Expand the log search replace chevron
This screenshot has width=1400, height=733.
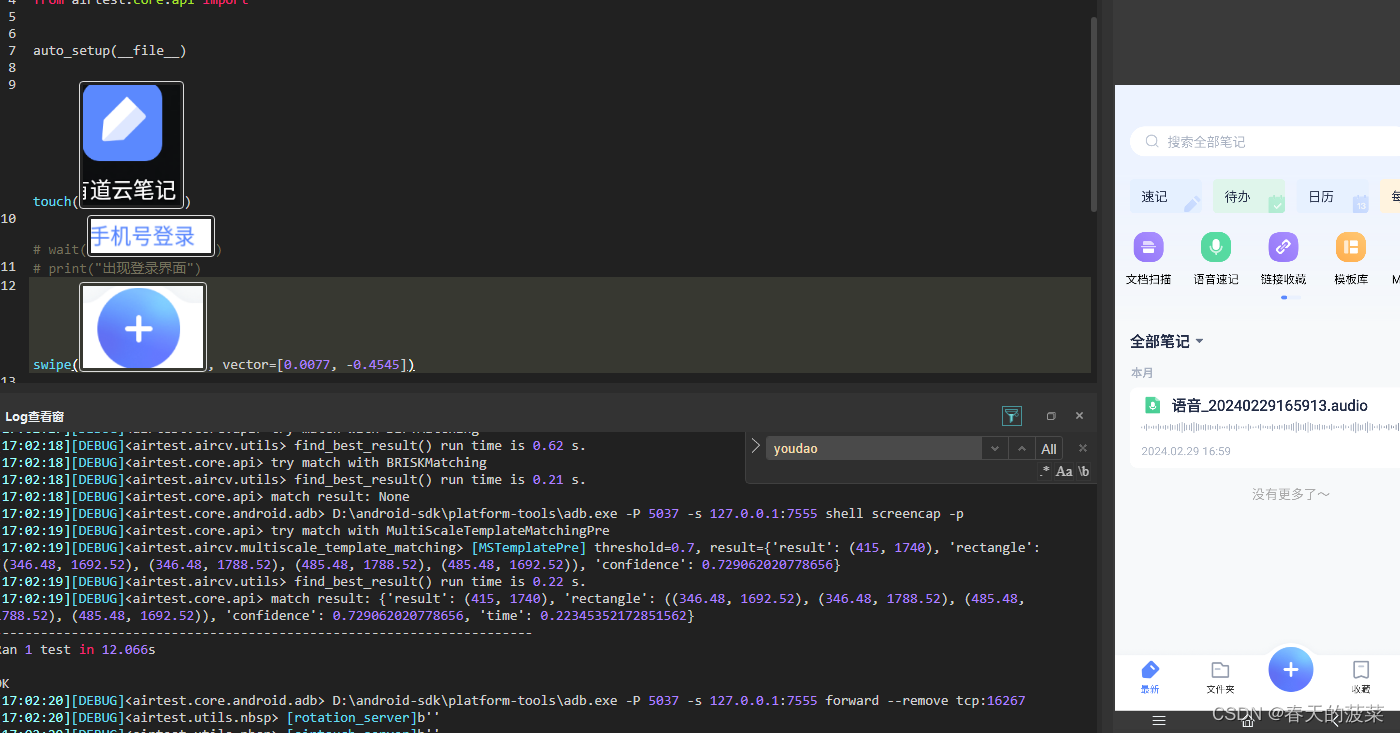756,448
